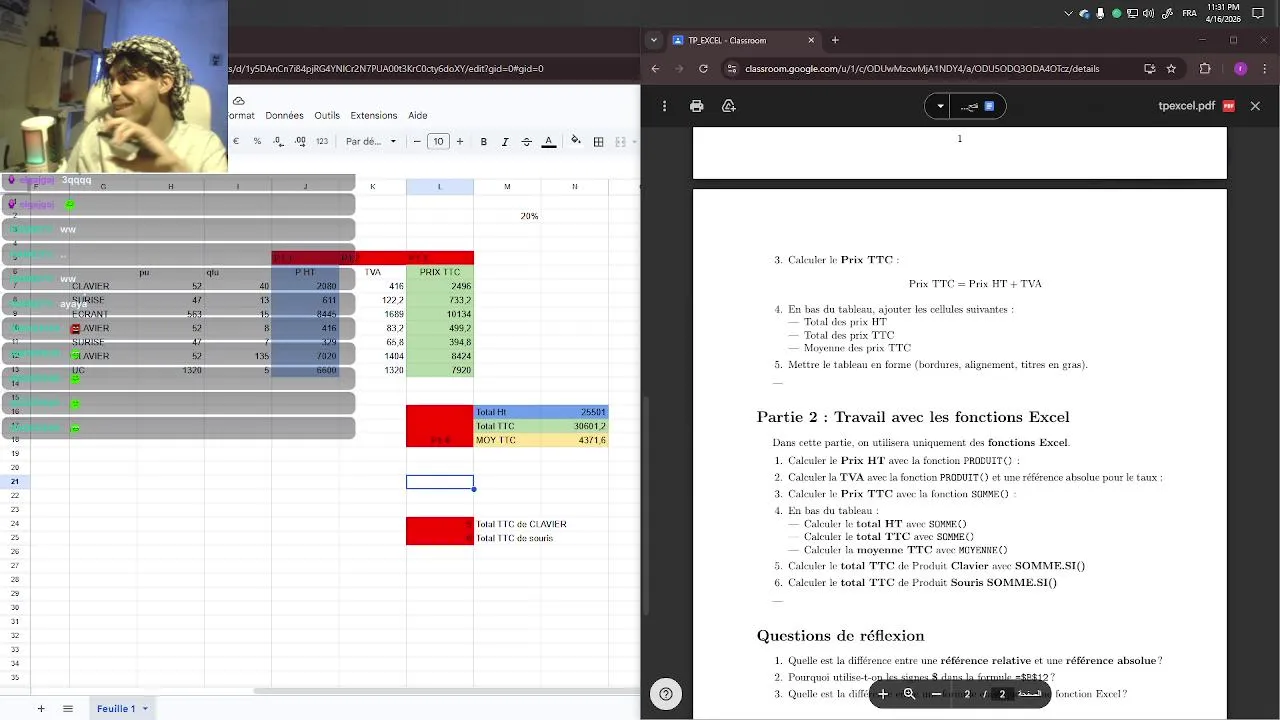Image resolution: width=1280 pixels, height=720 pixels.
Task: View site information icon in address bar
Action: (732, 69)
